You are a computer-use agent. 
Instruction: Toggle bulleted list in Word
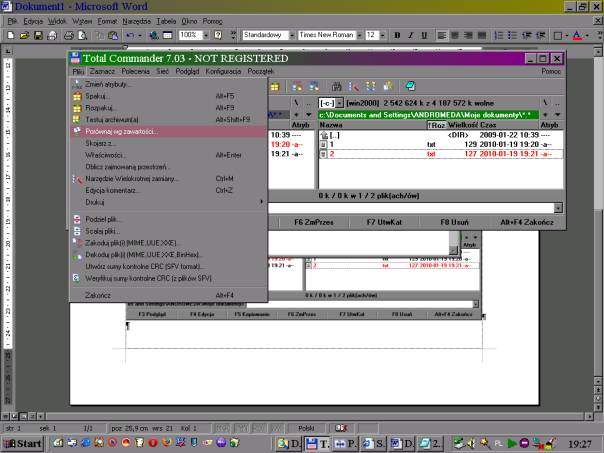[512, 35]
